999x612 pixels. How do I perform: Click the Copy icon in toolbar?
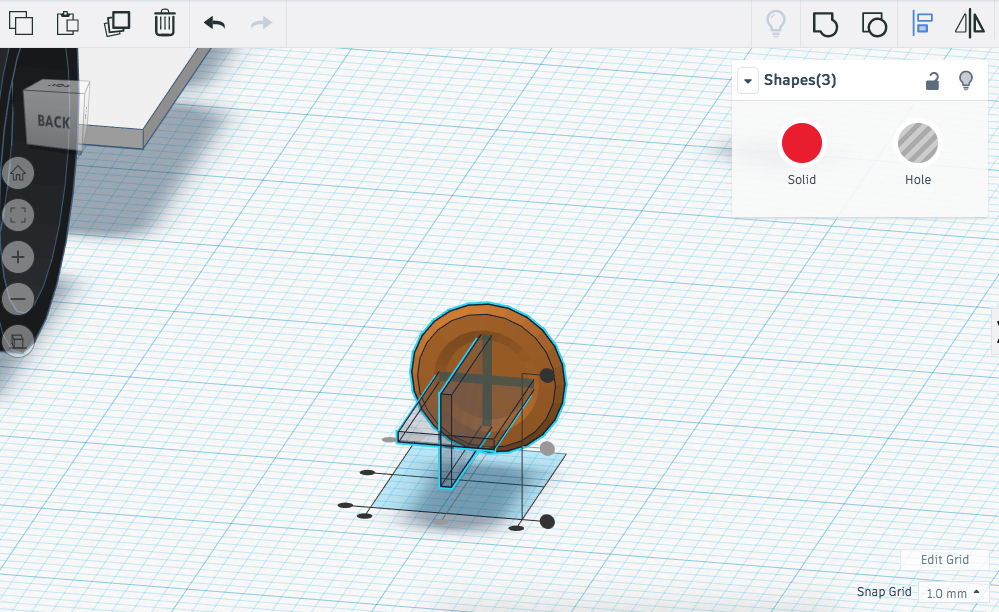(x=21, y=23)
